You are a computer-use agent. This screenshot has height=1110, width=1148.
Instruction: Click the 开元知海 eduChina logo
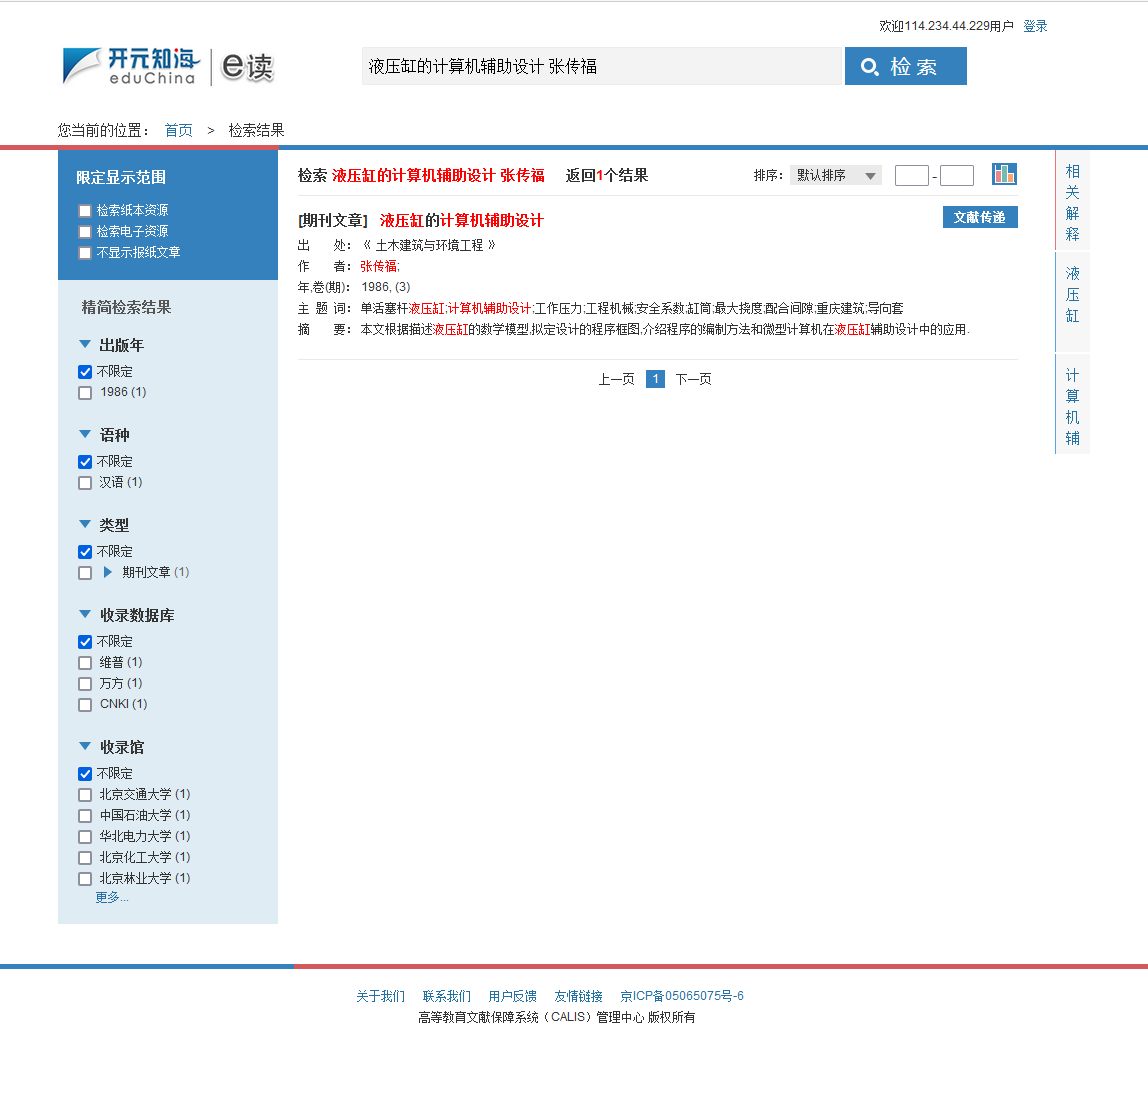click(x=131, y=66)
